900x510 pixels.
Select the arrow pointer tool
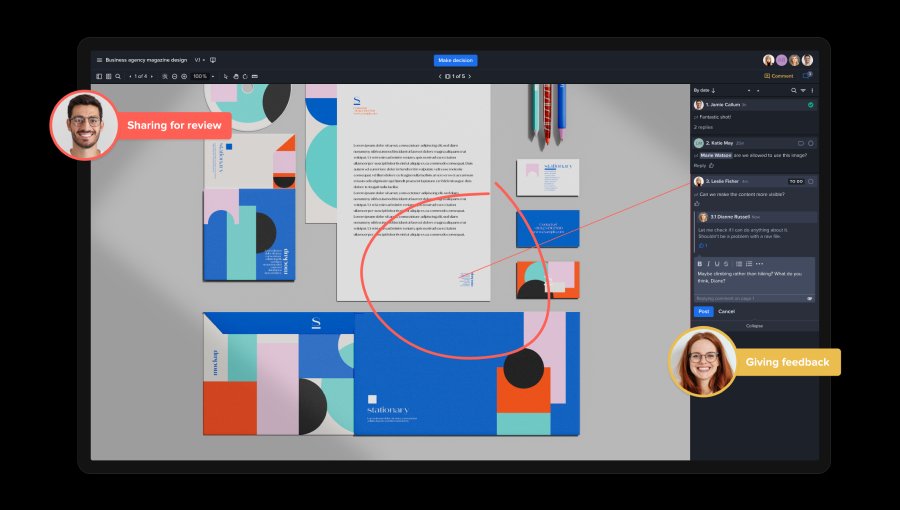(225, 76)
